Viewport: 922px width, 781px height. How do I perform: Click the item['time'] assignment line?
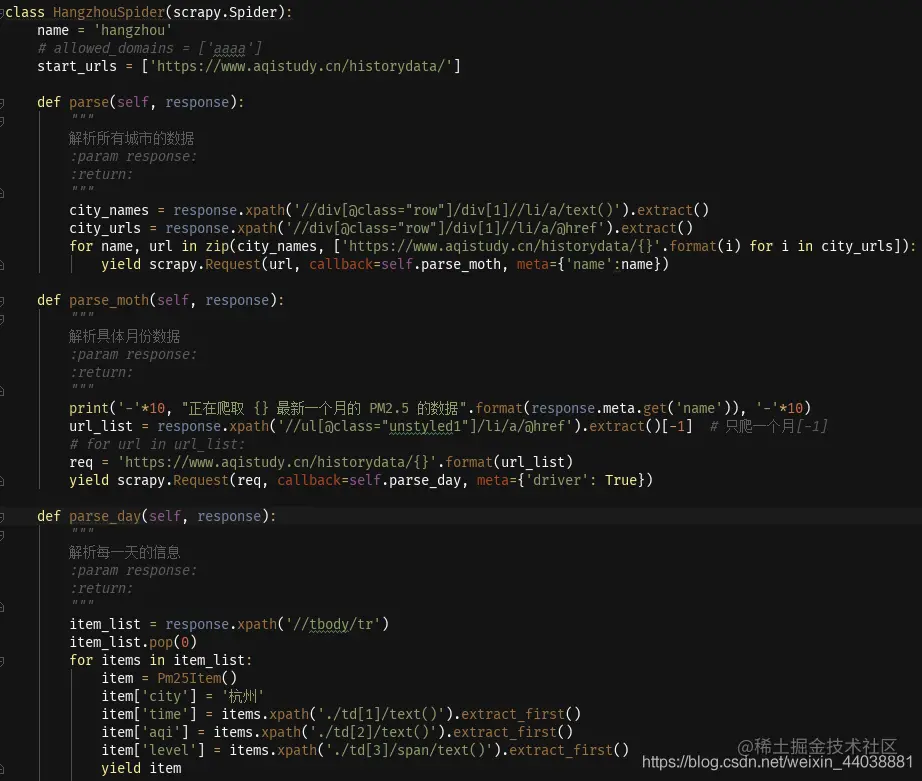coord(341,715)
